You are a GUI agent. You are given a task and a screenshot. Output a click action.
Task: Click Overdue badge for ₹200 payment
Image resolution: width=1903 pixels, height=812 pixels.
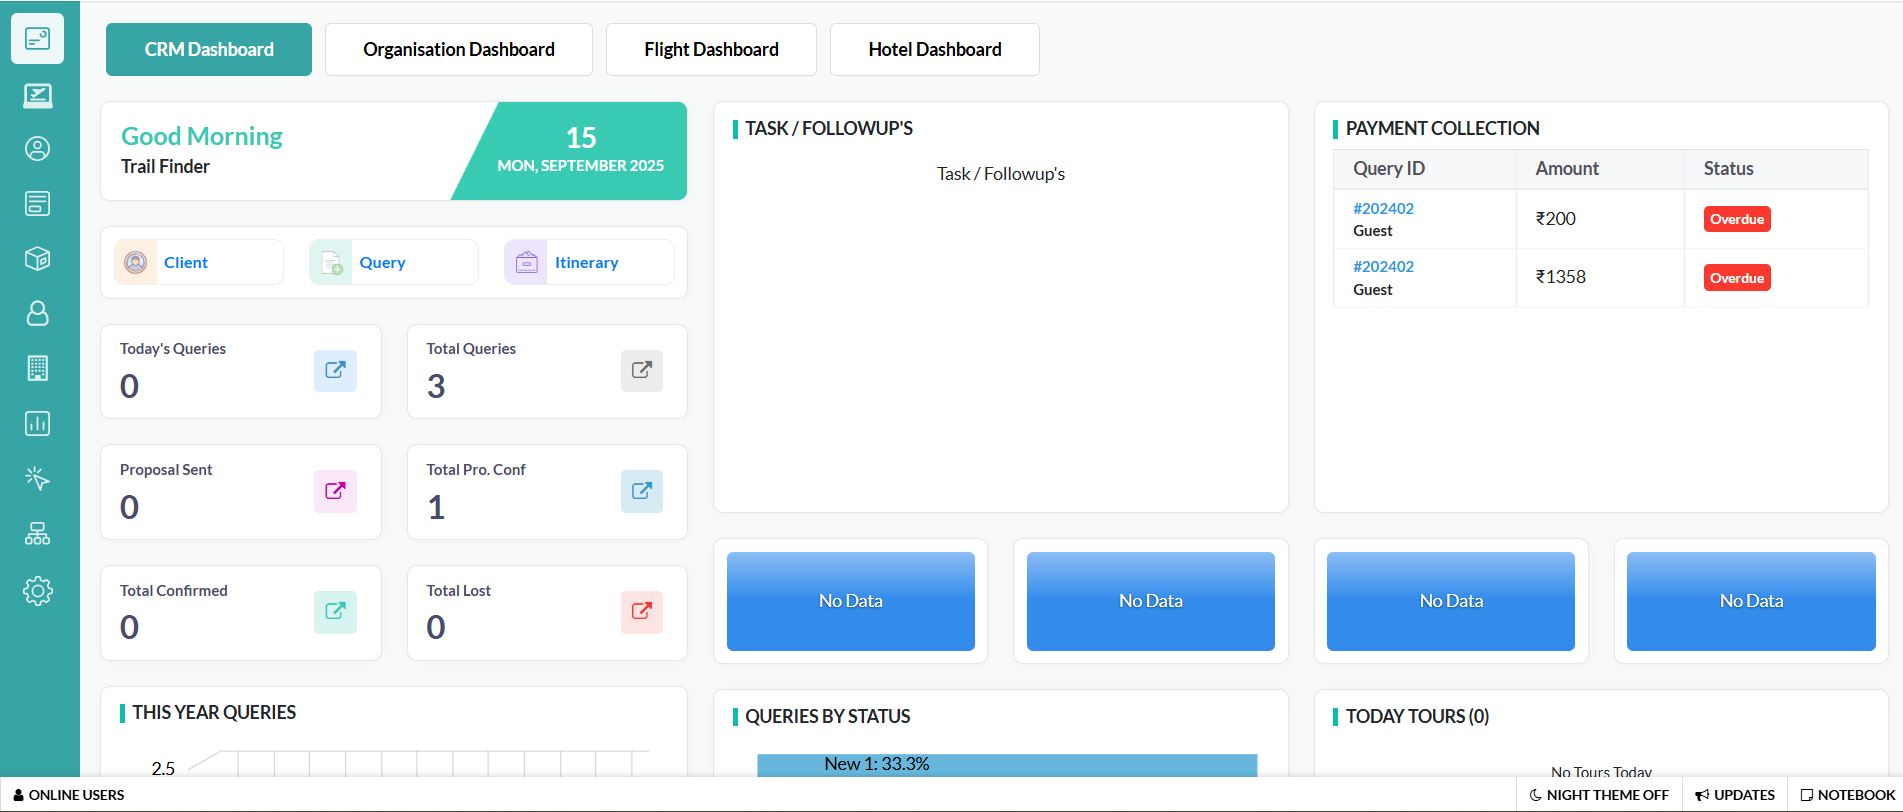point(1737,219)
